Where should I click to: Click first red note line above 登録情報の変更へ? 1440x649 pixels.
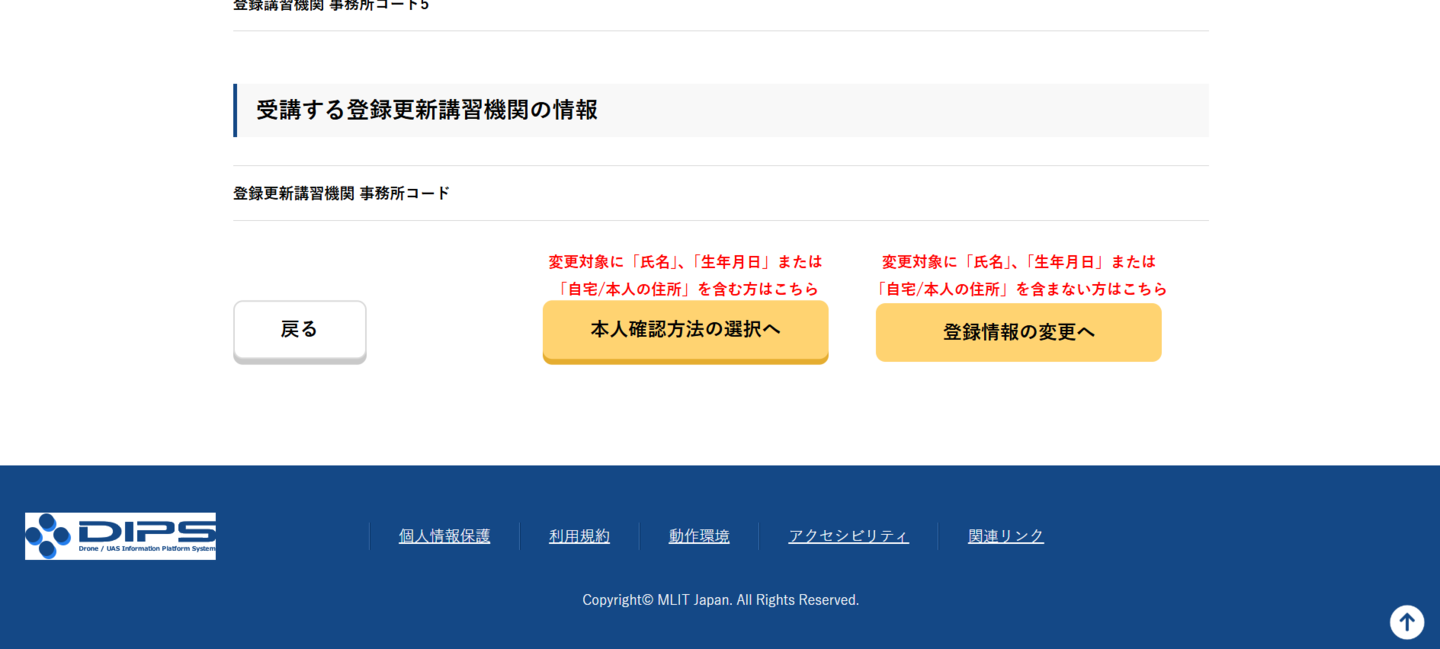coord(1018,262)
